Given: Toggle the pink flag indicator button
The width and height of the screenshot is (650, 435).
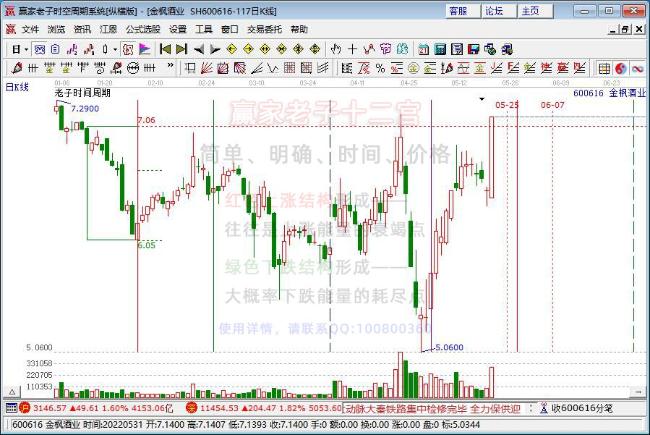Looking at the screenshot, I should click(144, 49).
